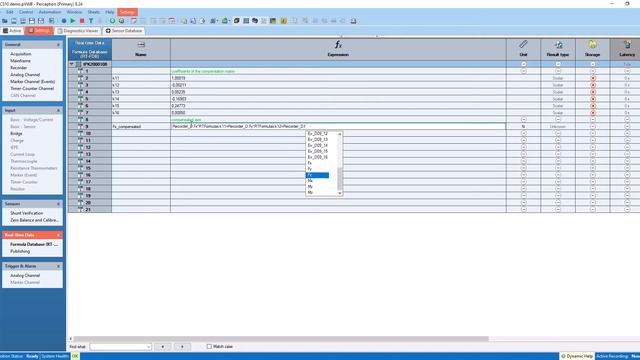Open the Automation menu
The width and height of the screenshot is (640, 360).
50,12
